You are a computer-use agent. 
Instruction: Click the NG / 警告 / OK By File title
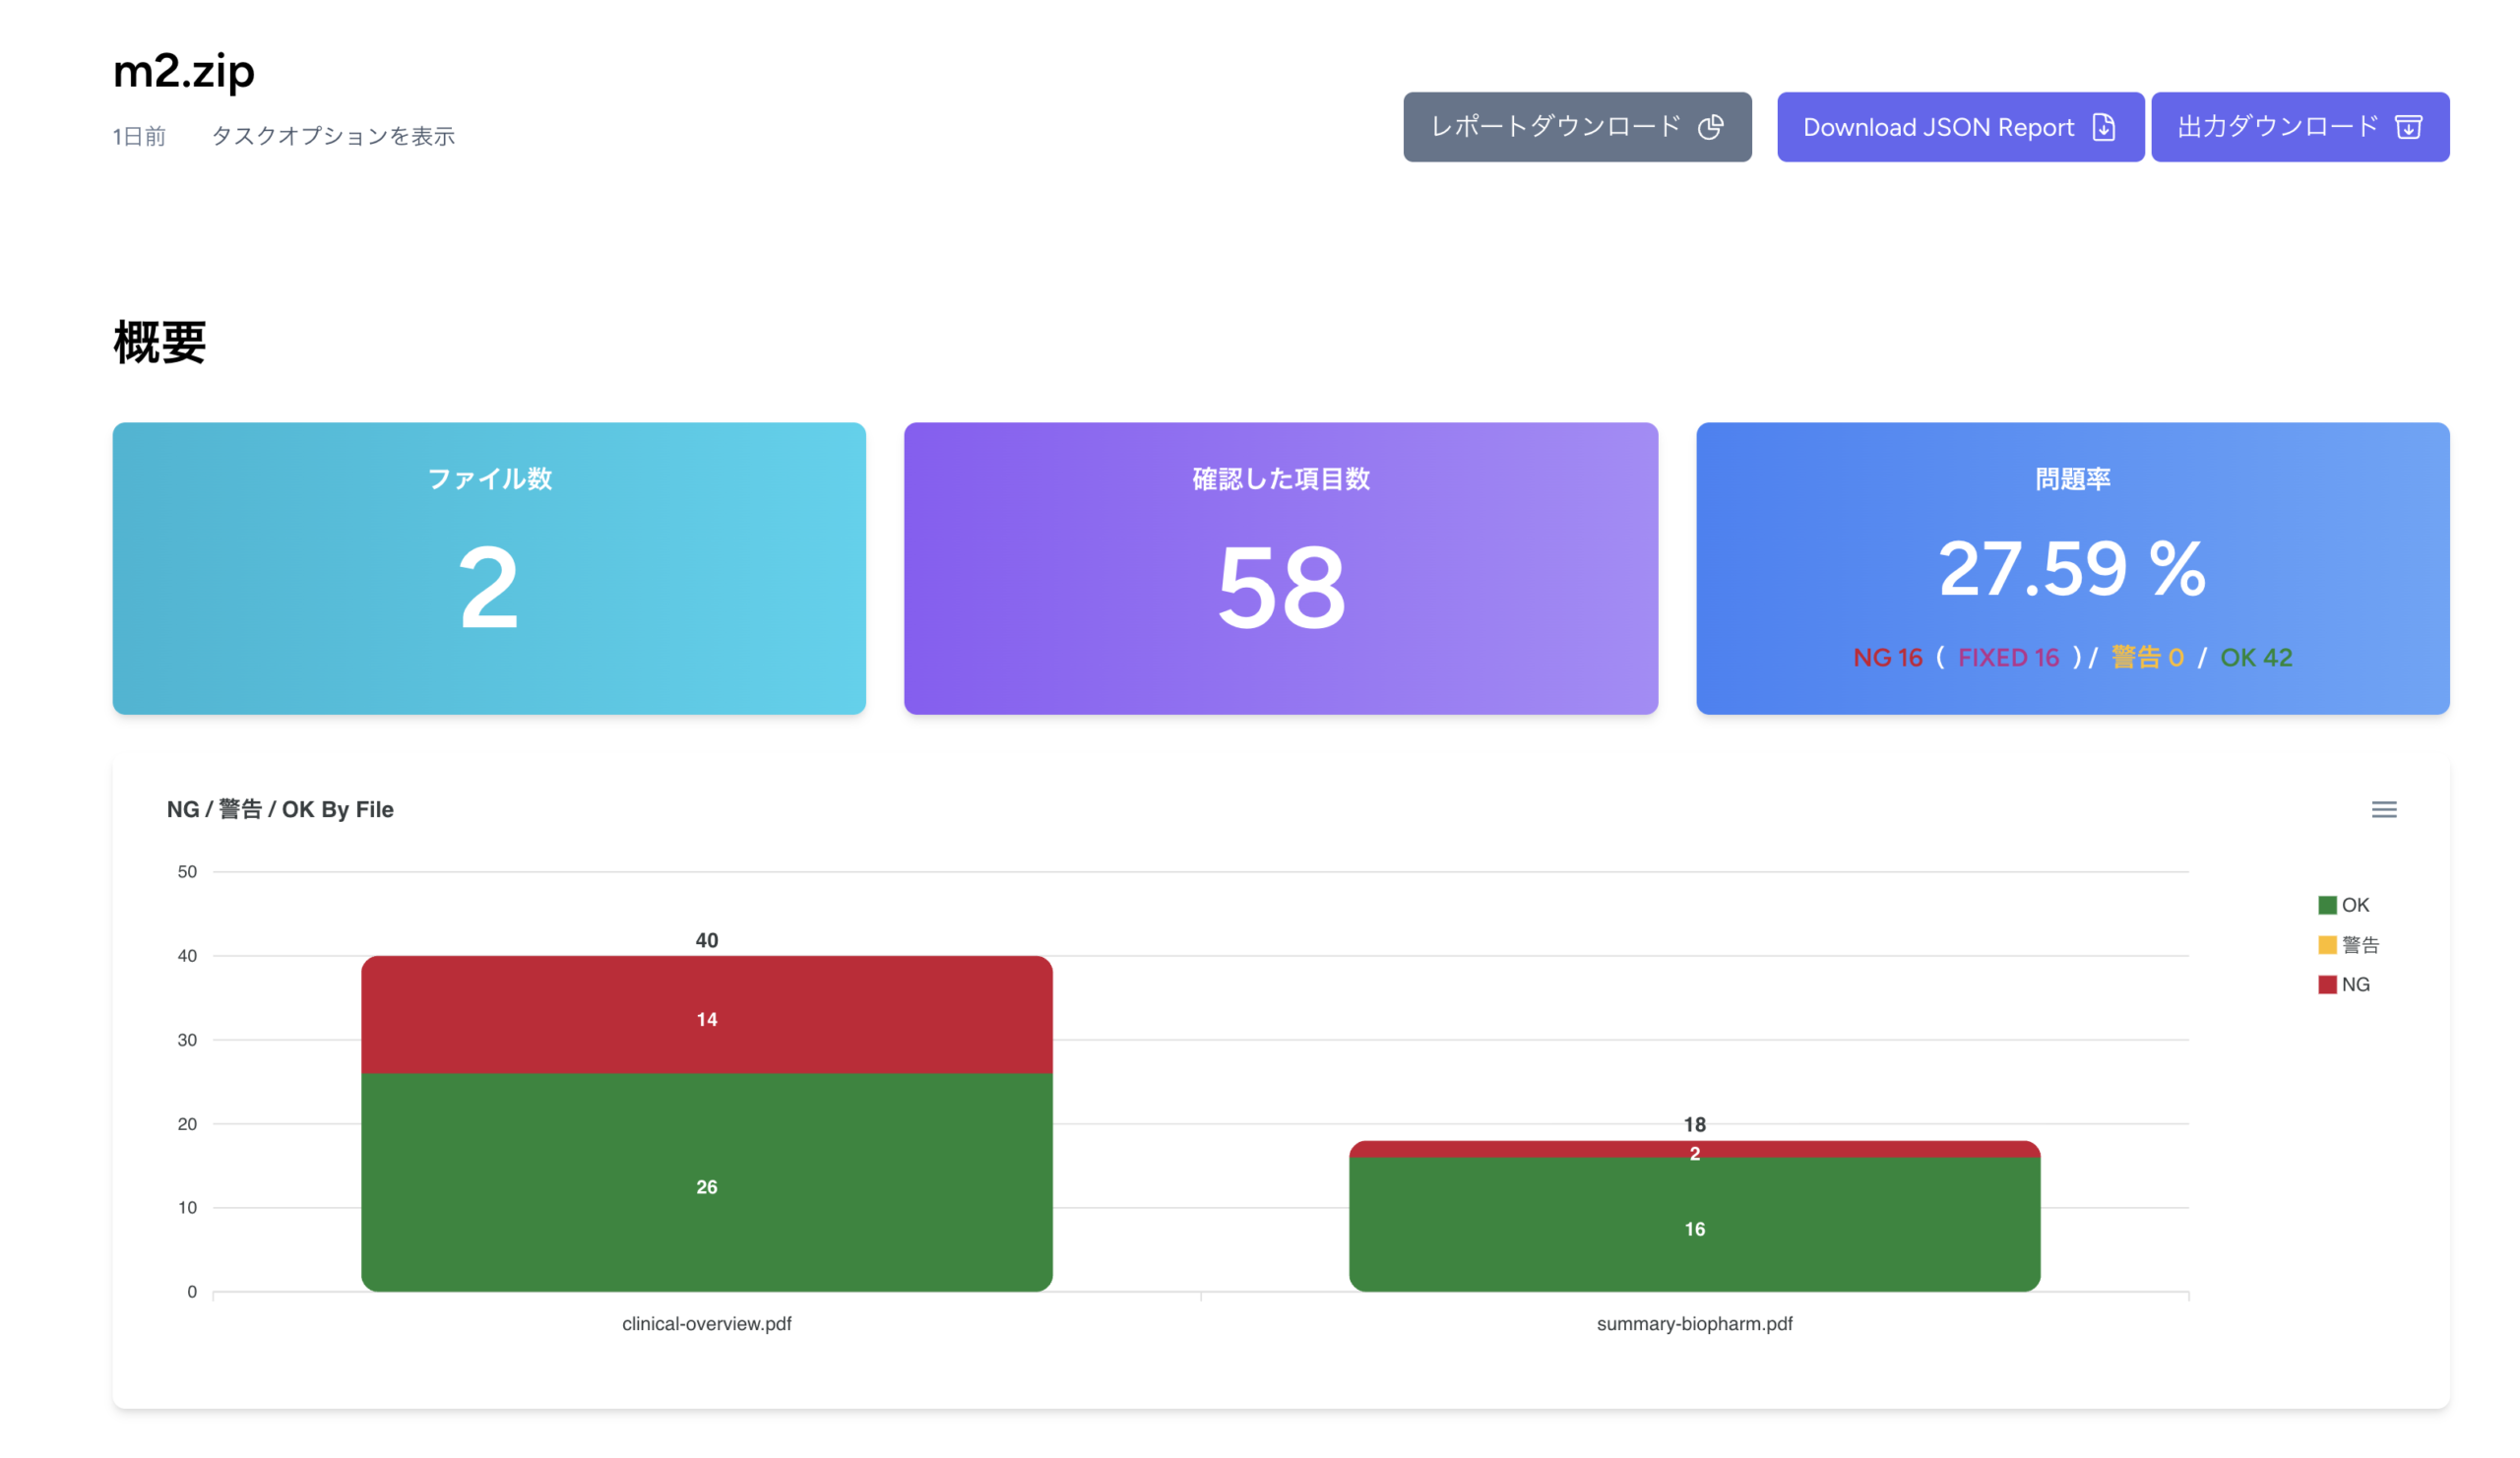point(280,809)
